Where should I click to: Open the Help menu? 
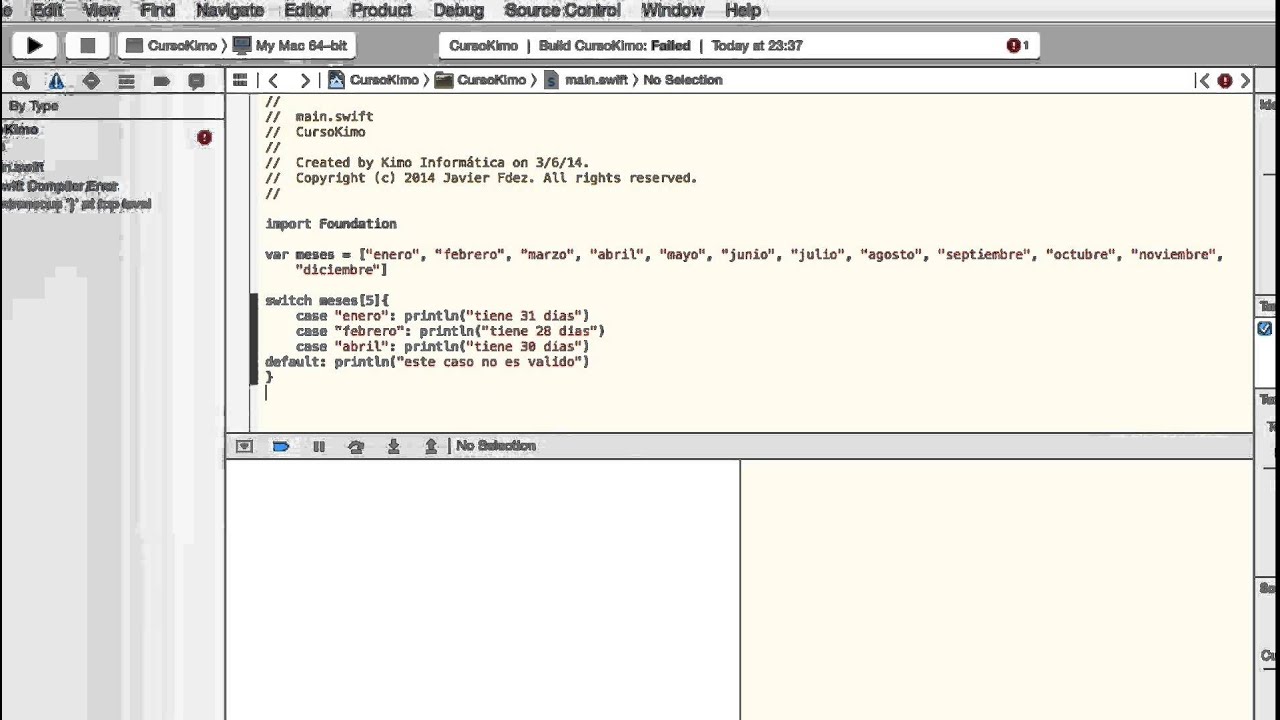click(743, 10)
